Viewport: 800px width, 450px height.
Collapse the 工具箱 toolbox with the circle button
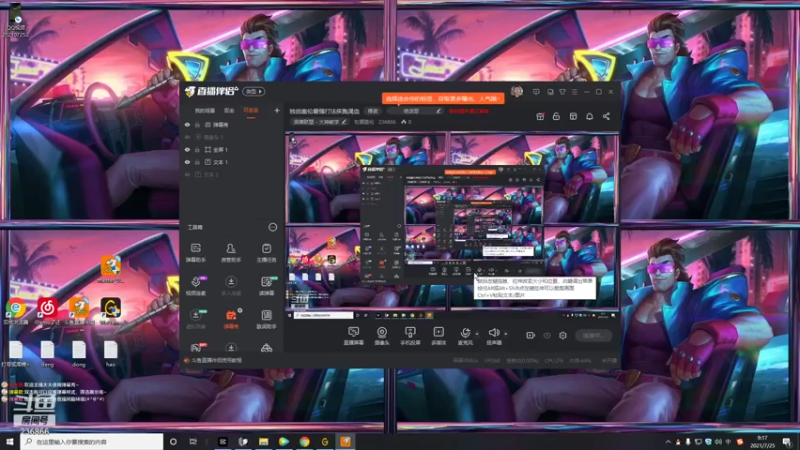272,227
